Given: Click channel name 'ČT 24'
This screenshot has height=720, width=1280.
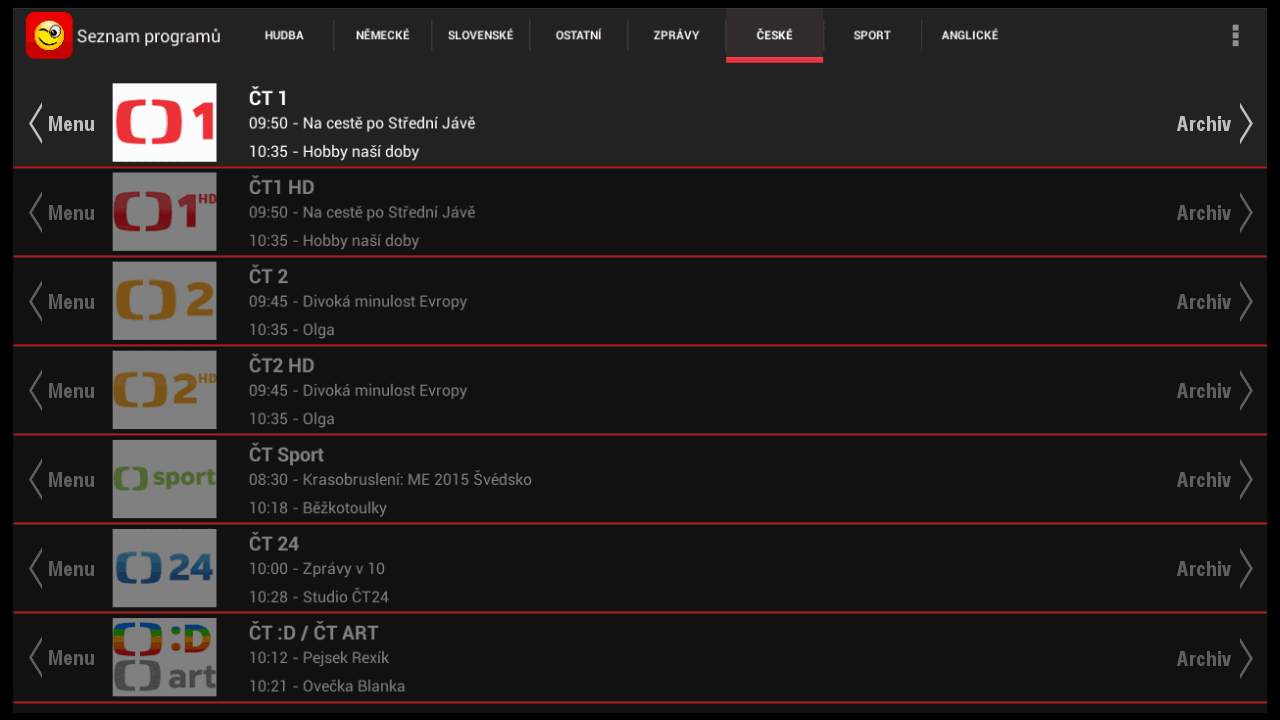Looking at the screenshot, I should pyautogui.click(x=274, y=543).
